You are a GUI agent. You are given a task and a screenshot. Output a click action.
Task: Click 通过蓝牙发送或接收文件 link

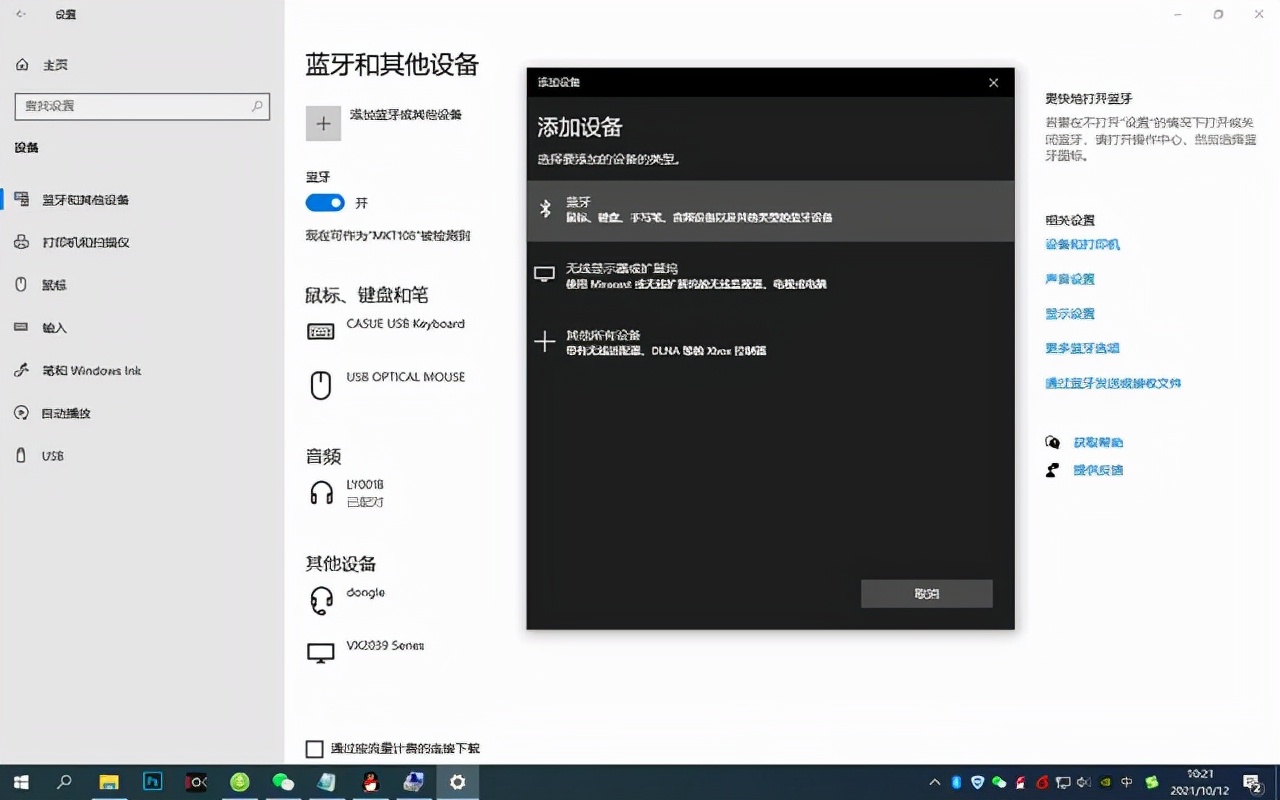click(x=1111, y=382)
